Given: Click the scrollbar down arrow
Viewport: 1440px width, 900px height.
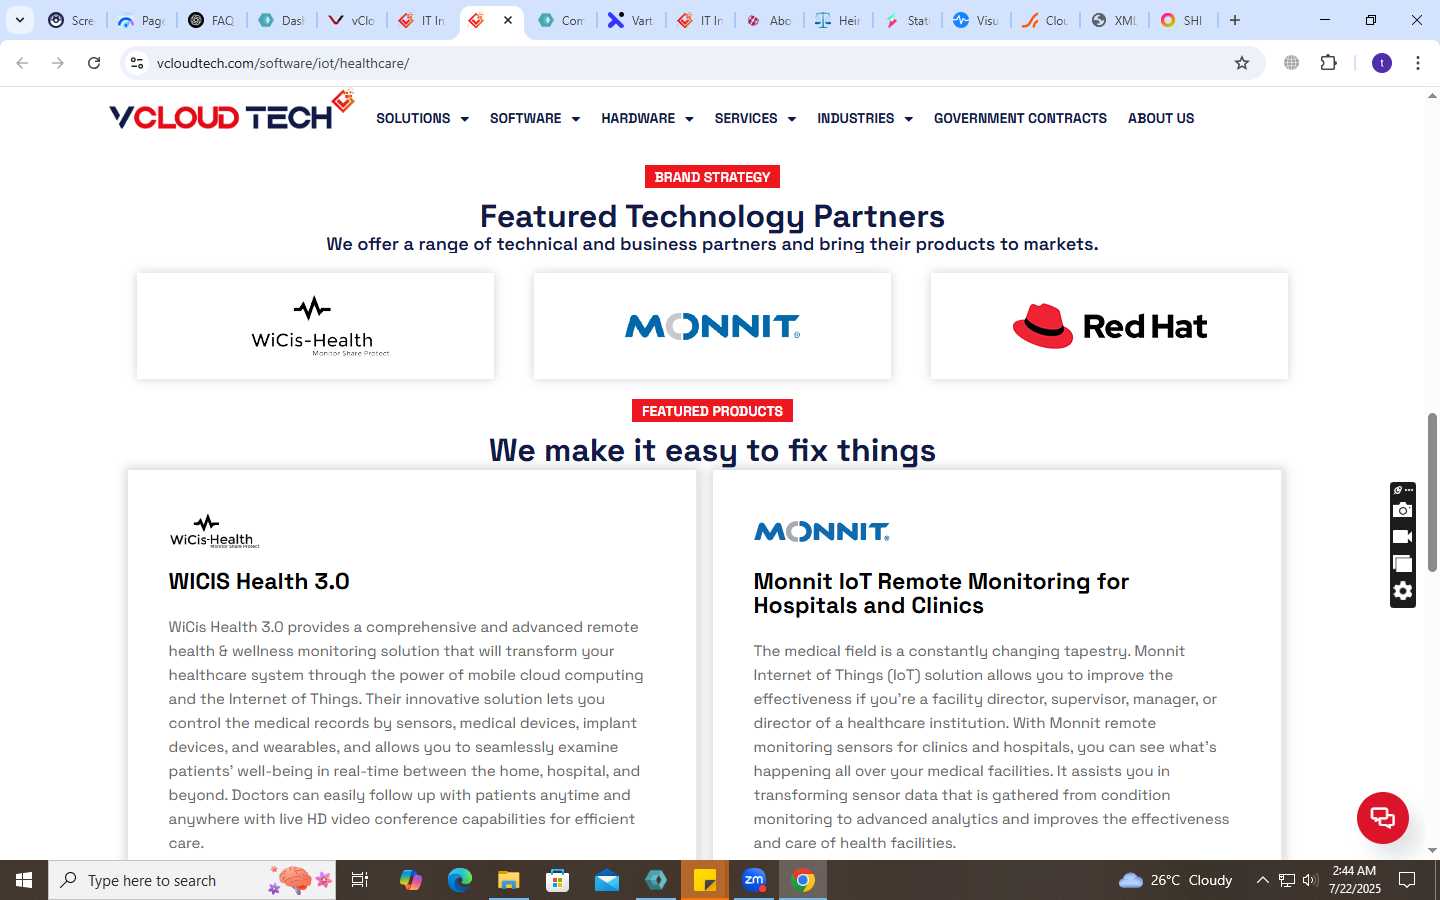Looking at the screenshot, I should click(1432, 850).
